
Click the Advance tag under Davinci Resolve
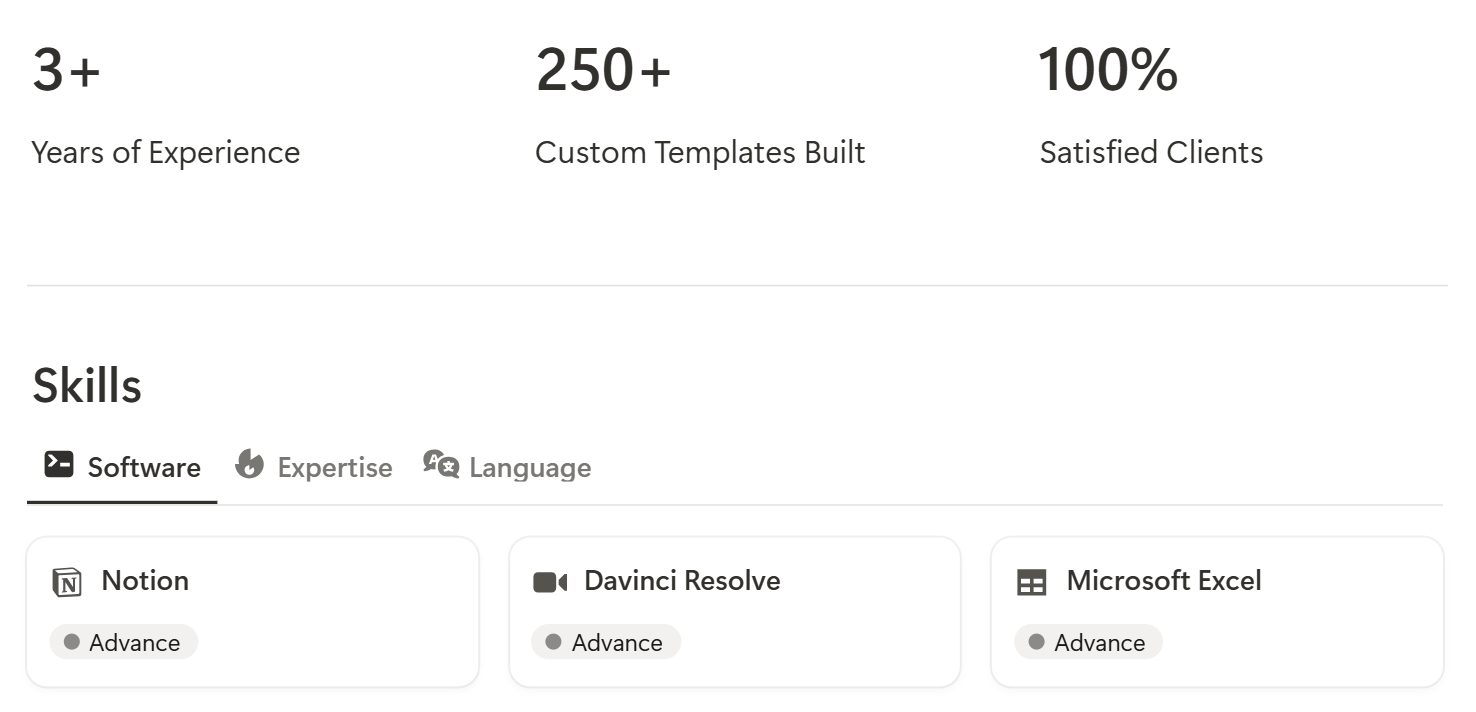pyautogui.click(x=606, y=642)
